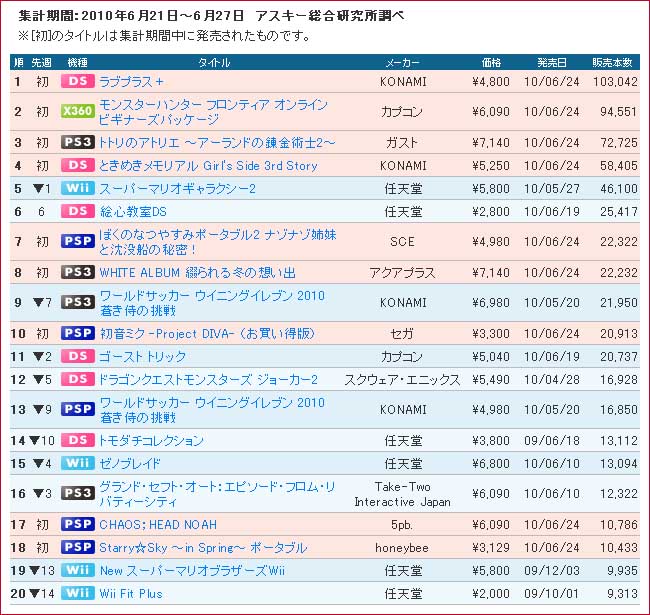
Task: Click the PSP badge beside ぼくのなつやすみ
Action: coord(78,241)
